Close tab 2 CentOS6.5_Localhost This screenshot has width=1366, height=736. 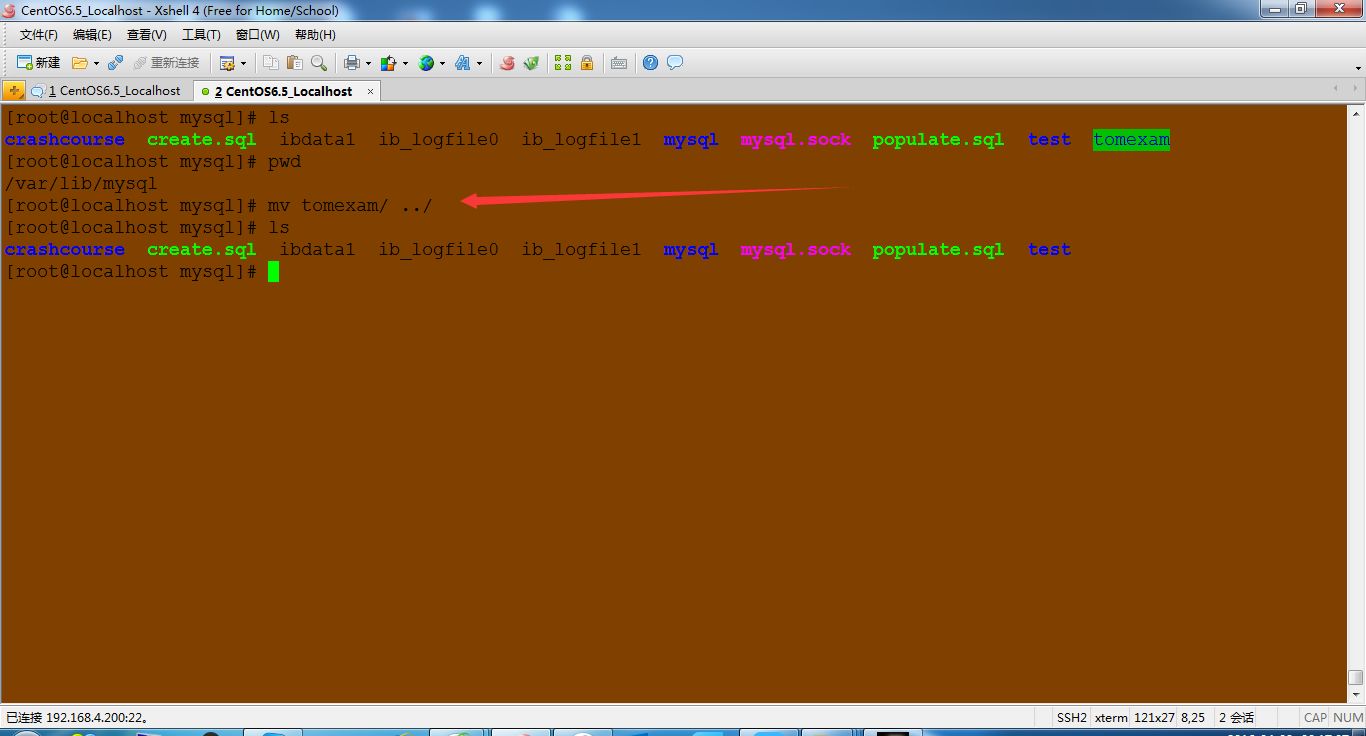coord(370,91)
